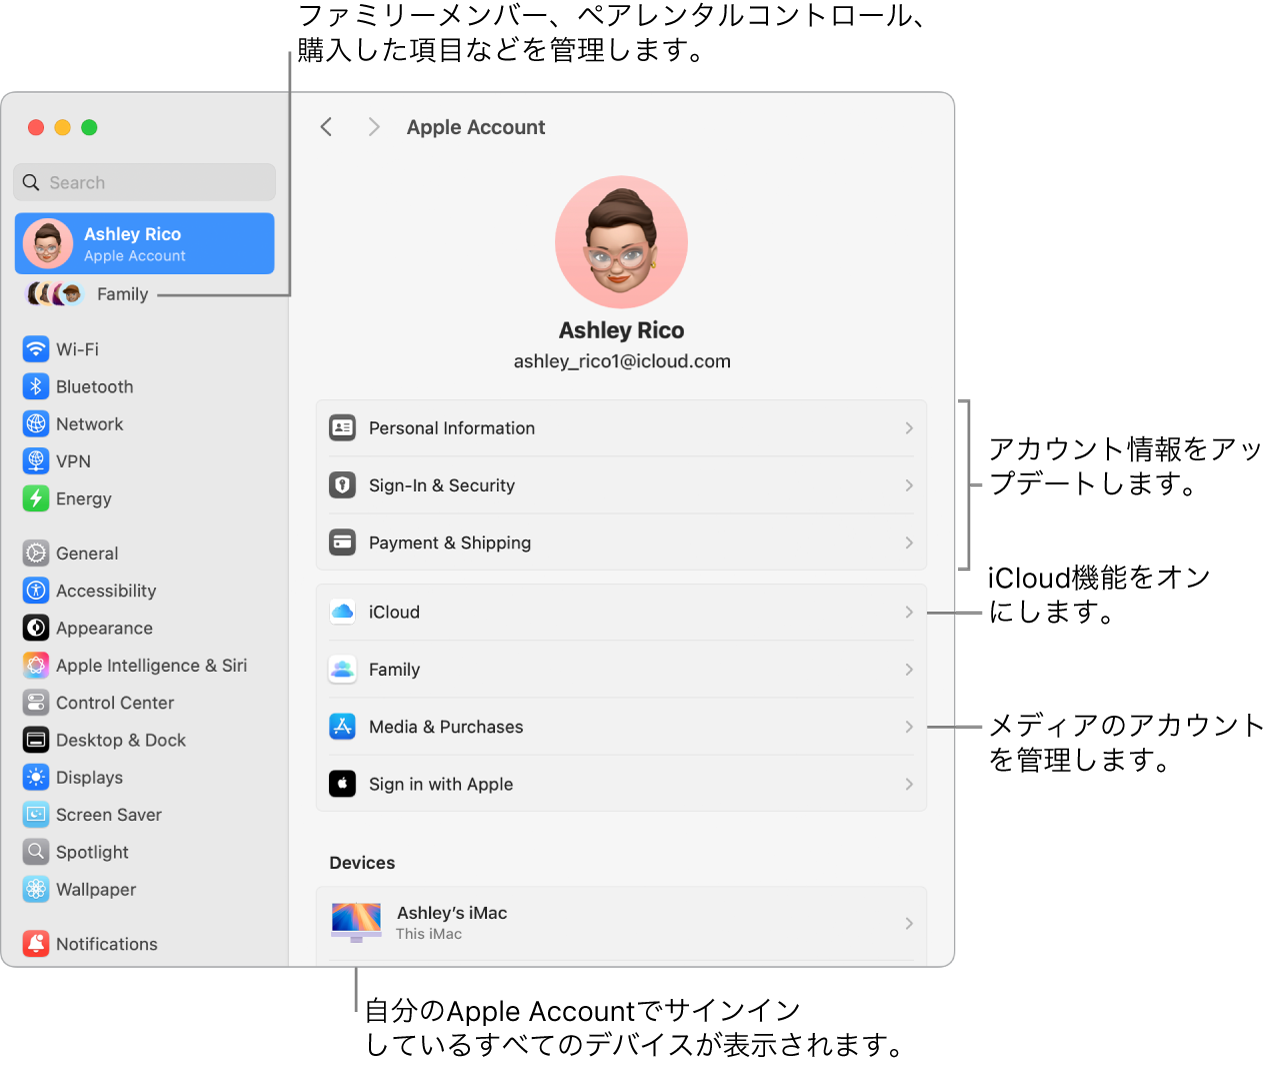The image size is (1282, 1067).
Task: Click chevron on Sign in with Apple row
Action: coord(909,784)
